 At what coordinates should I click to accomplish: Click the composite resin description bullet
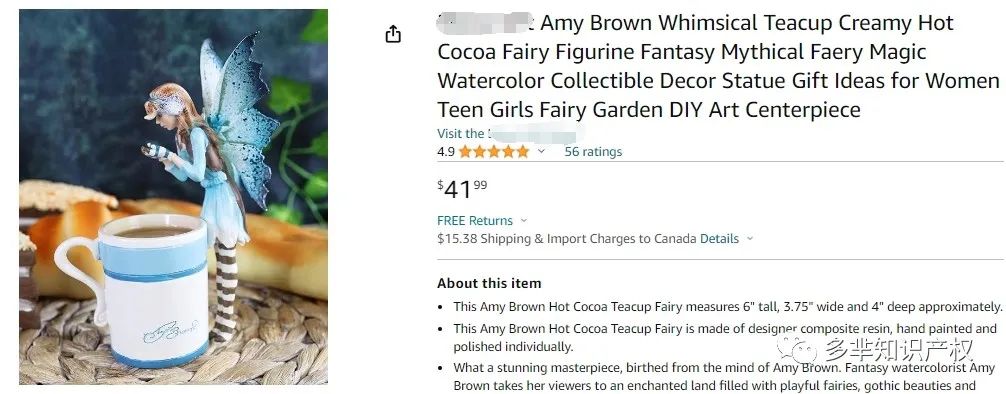[725, 338]
